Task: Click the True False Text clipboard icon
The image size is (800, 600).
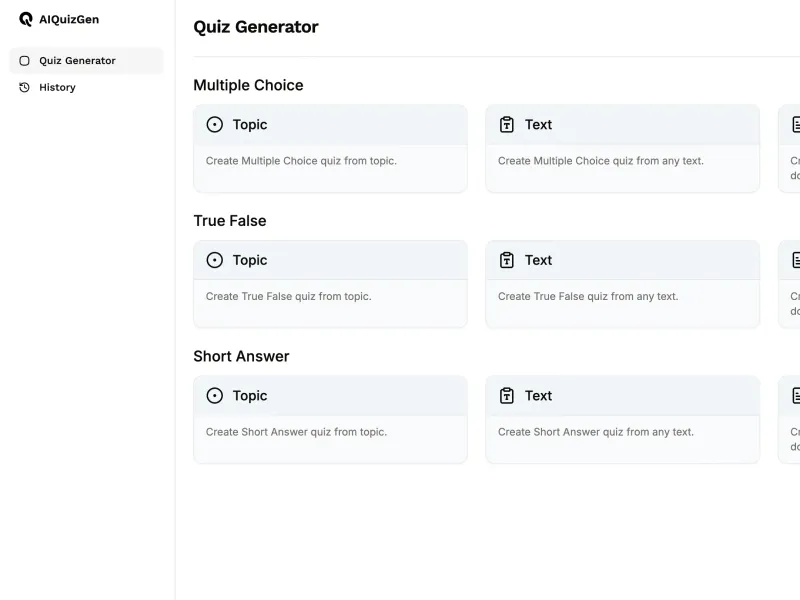Action: (x=507, y=260)
